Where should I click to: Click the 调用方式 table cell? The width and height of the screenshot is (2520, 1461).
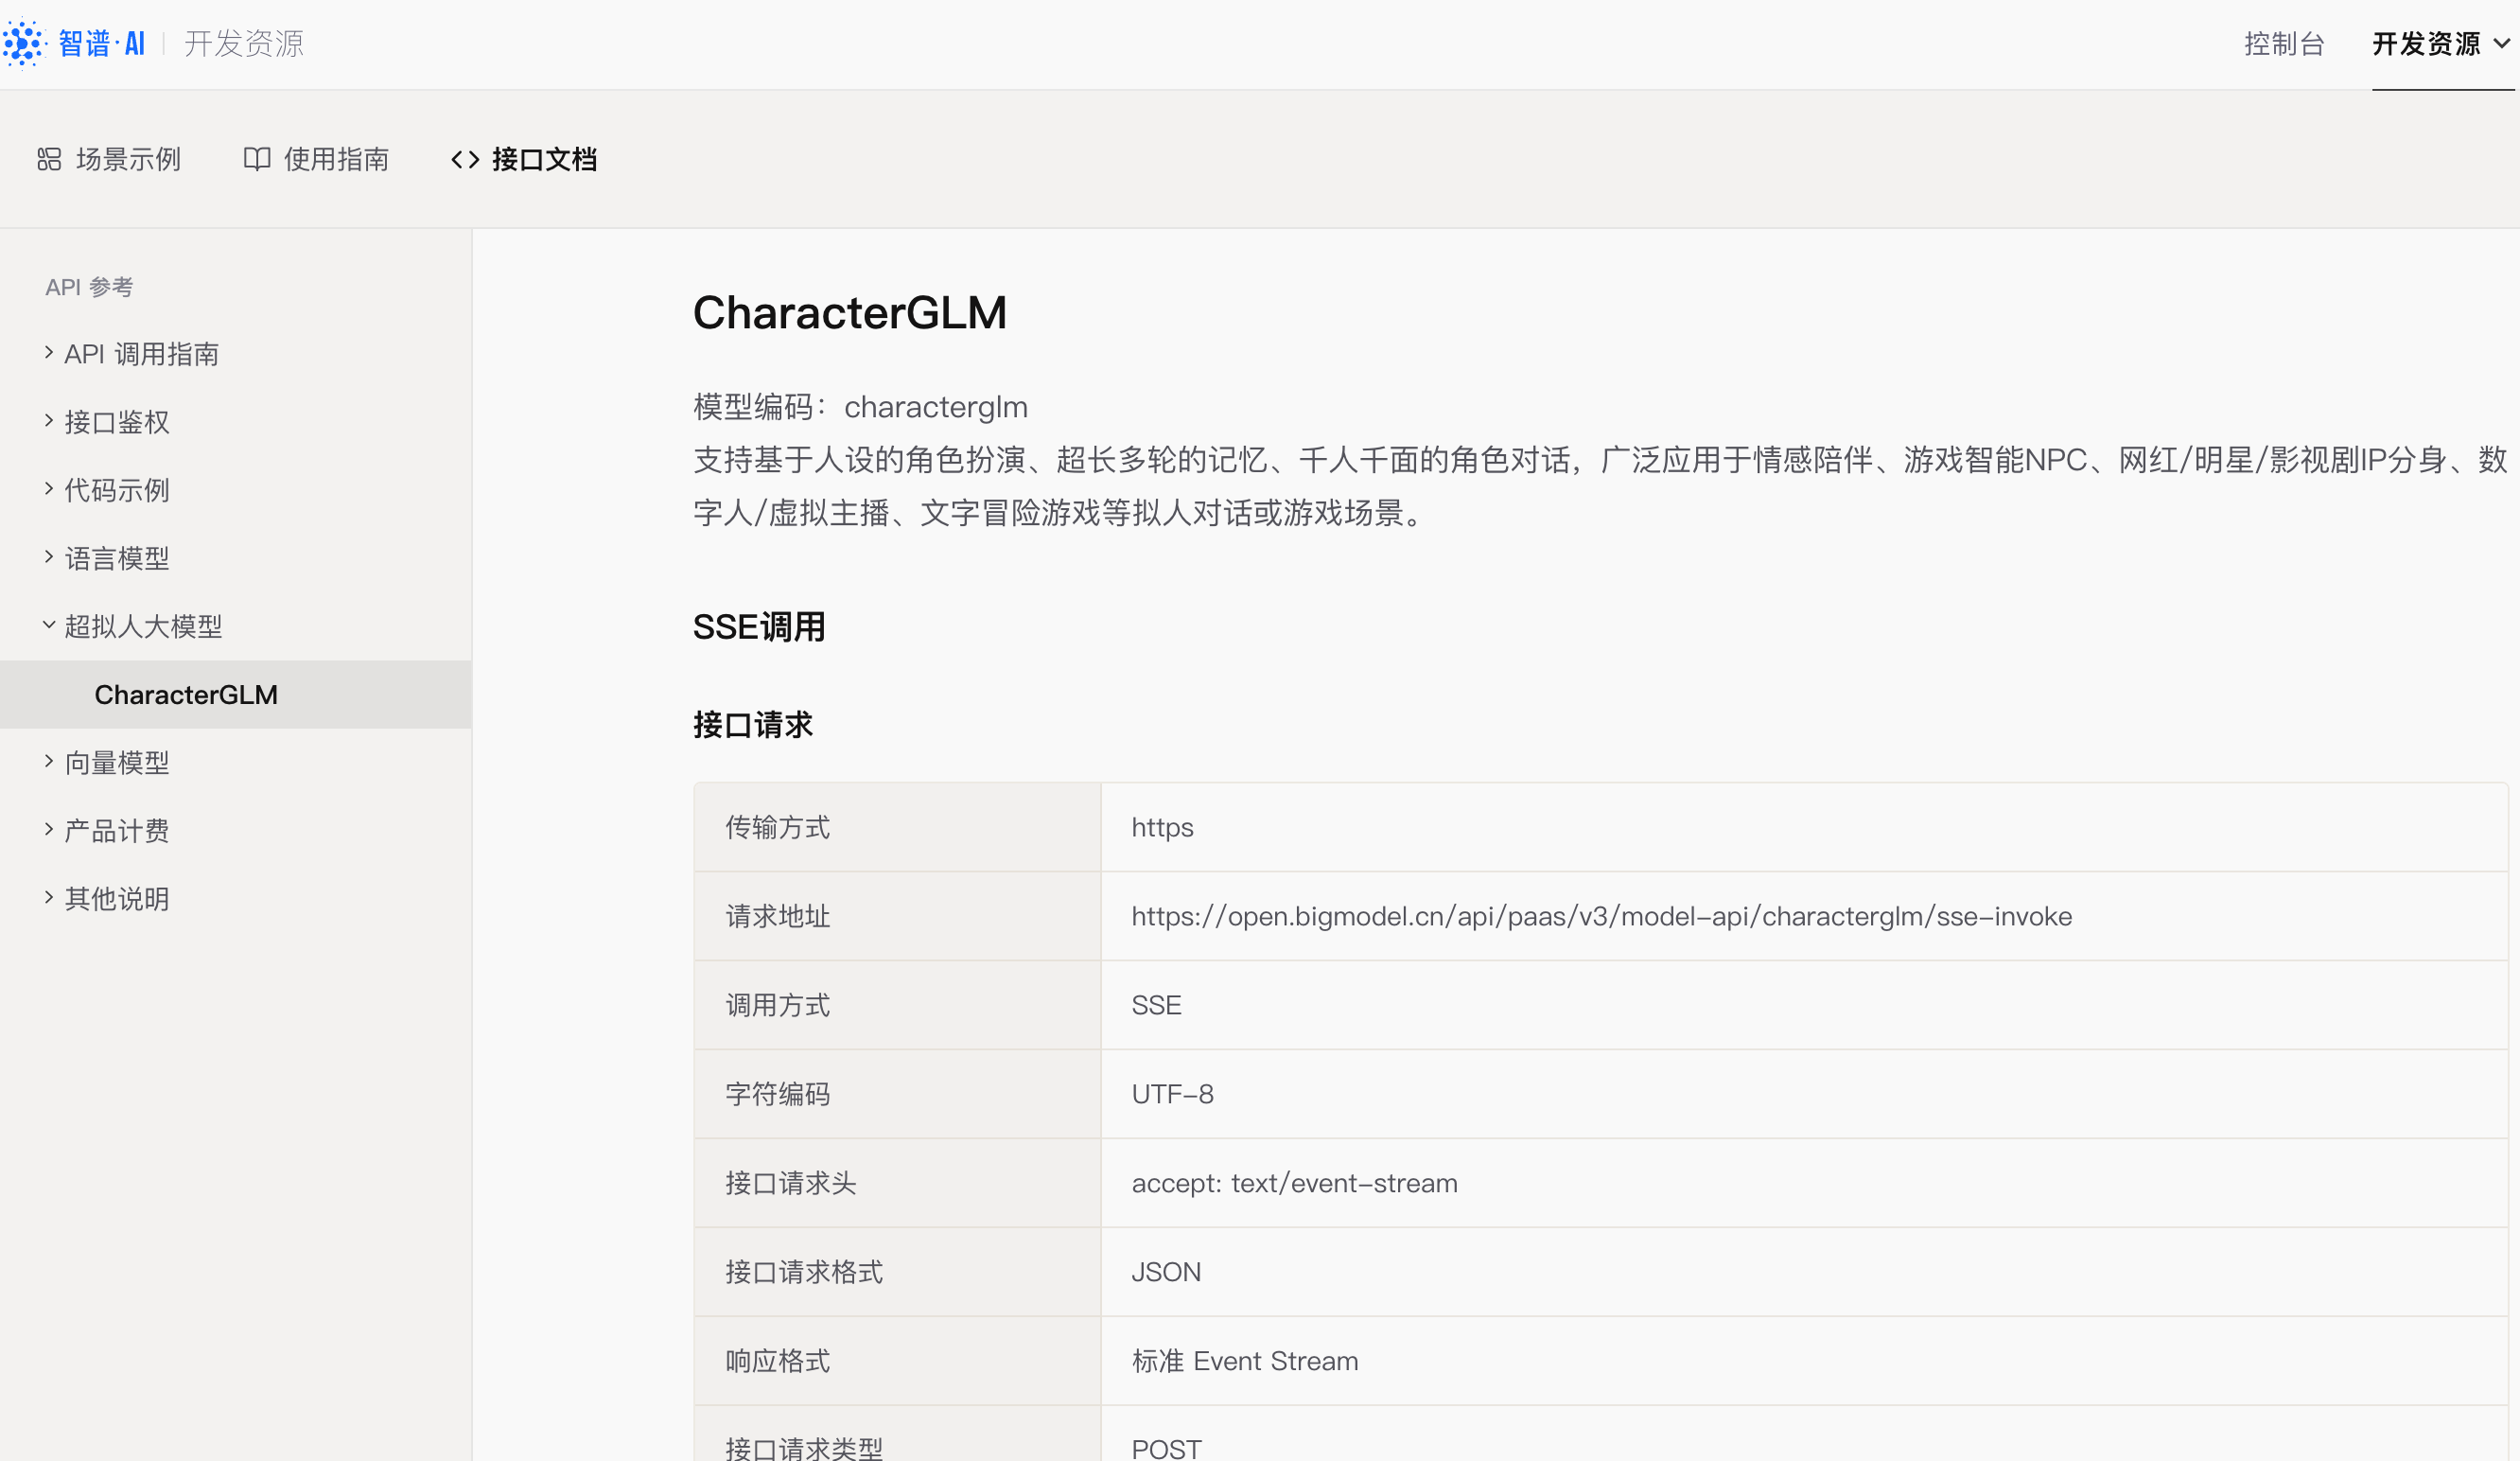click(x=897, y=1005)
